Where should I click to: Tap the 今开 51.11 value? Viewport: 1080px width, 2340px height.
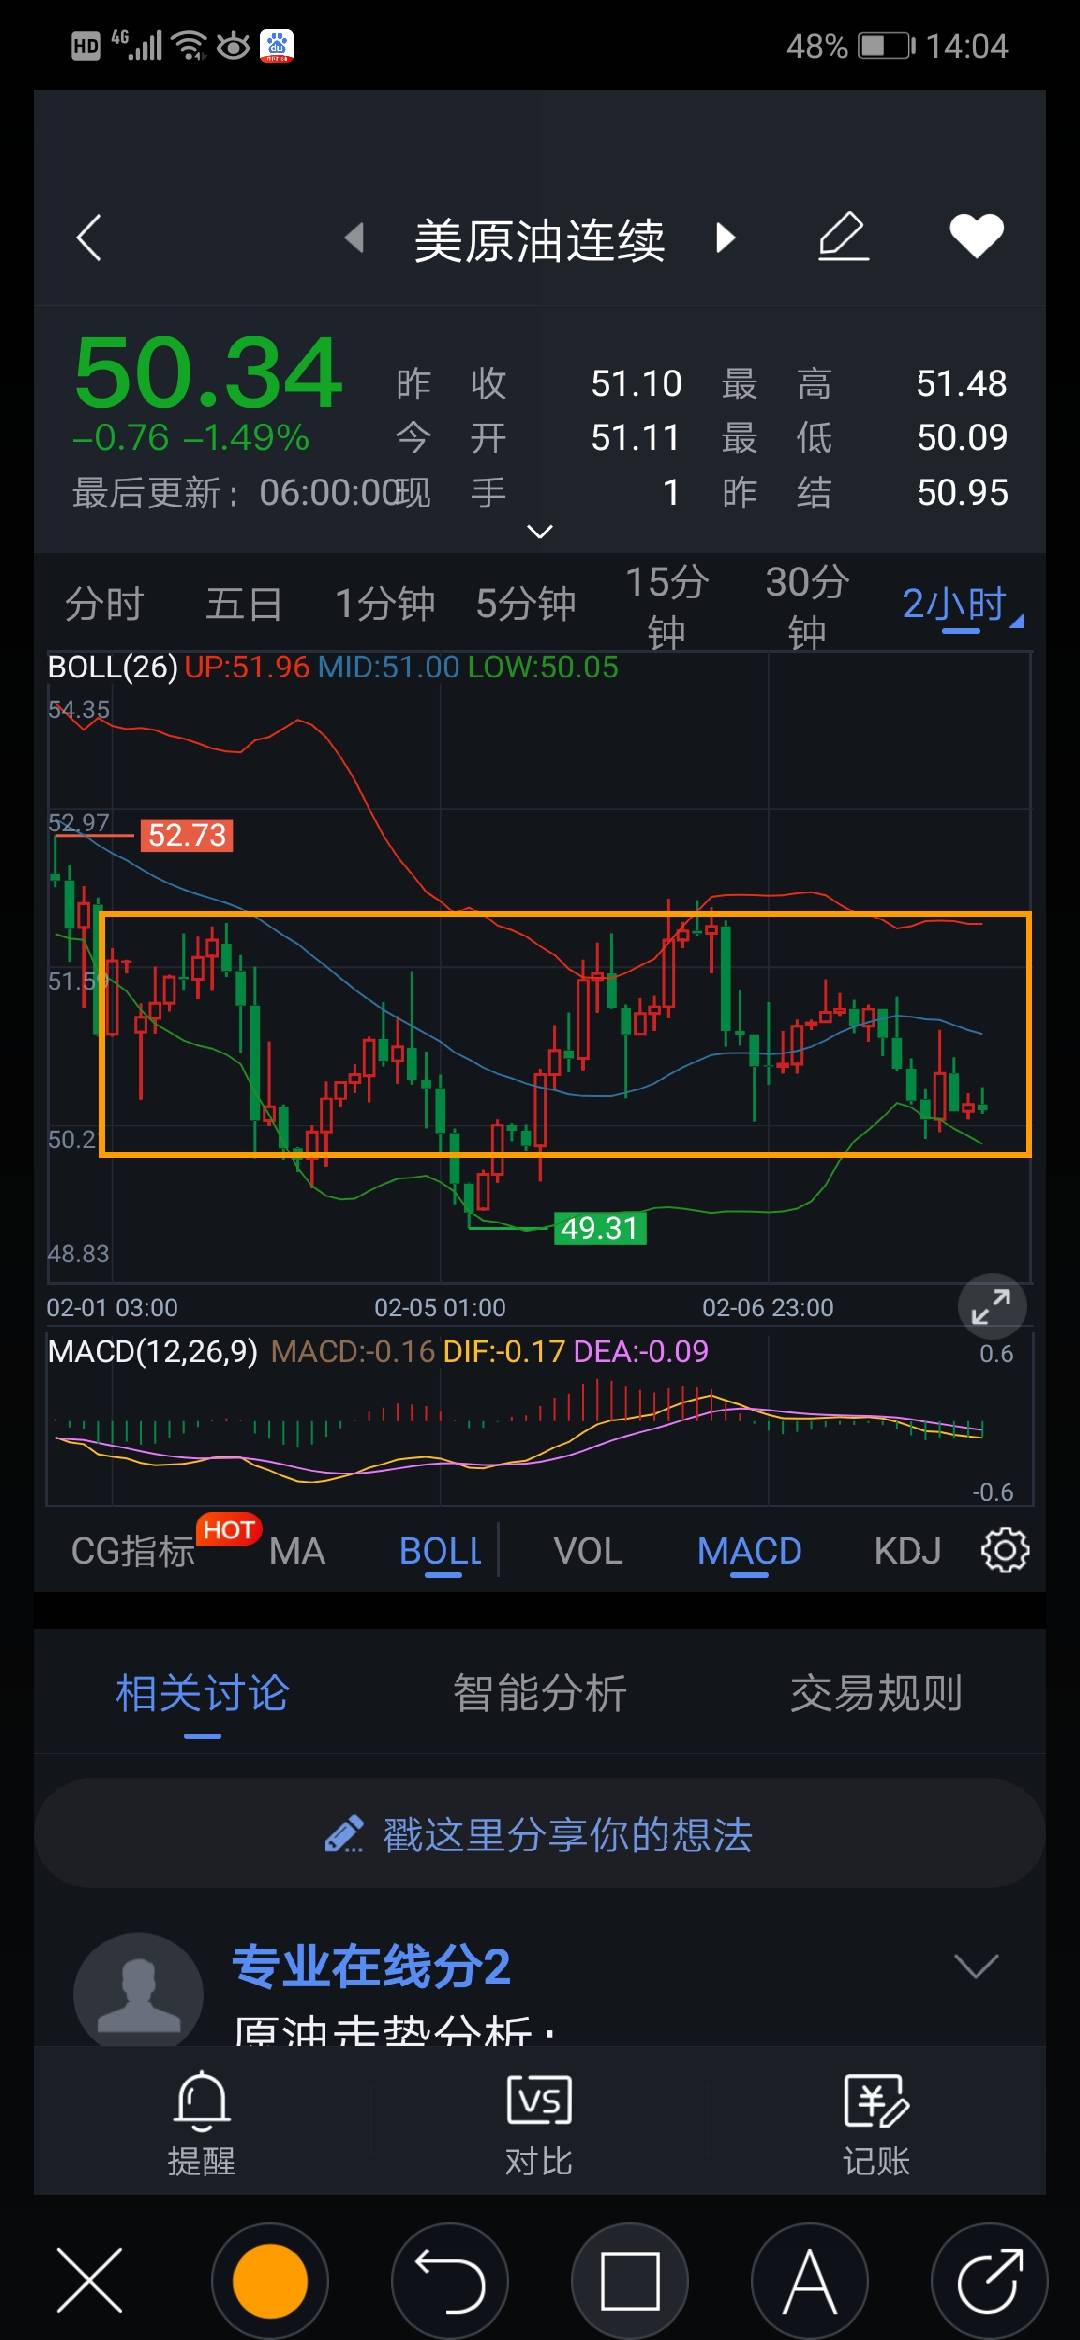pyautogui.click(x=635, y=437)
